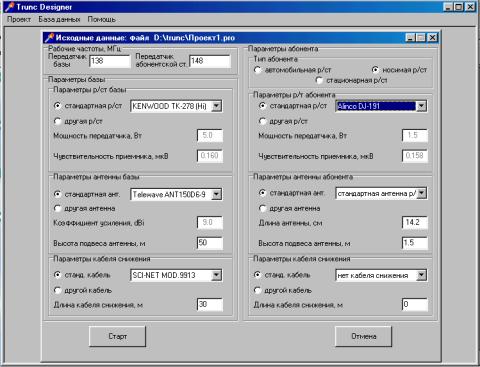Click base receiver sensitivity field 0.160
Viewport: 480px width, 367px height.
210,156
